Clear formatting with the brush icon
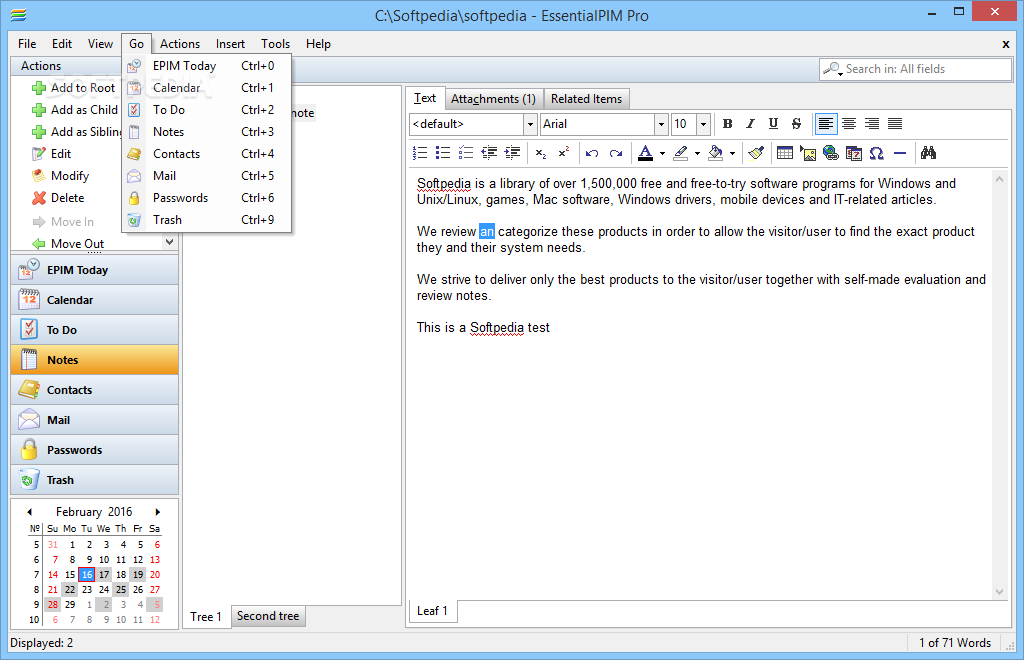The width and height of the screenshot is (1024, 660). pos(756,153)
